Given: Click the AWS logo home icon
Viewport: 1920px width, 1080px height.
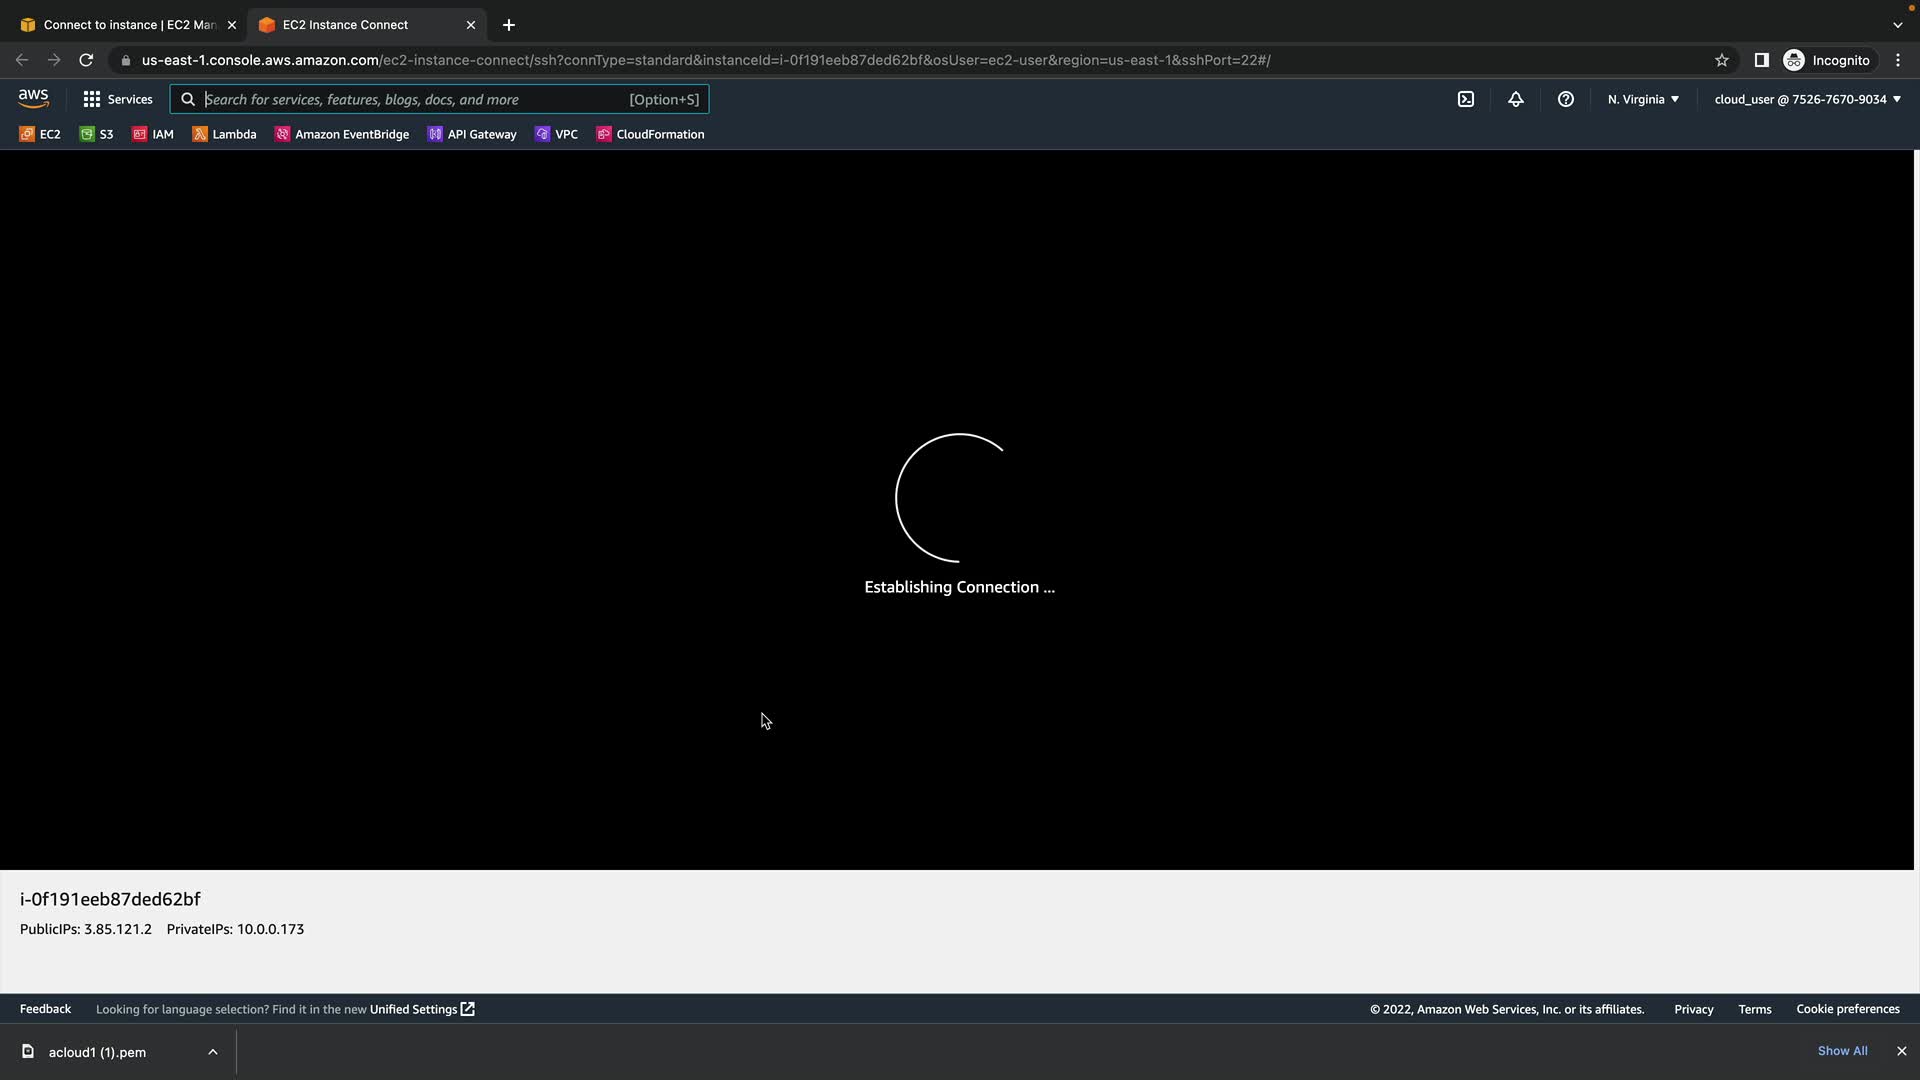Looking at the screenshot, I should pos(33,98).
